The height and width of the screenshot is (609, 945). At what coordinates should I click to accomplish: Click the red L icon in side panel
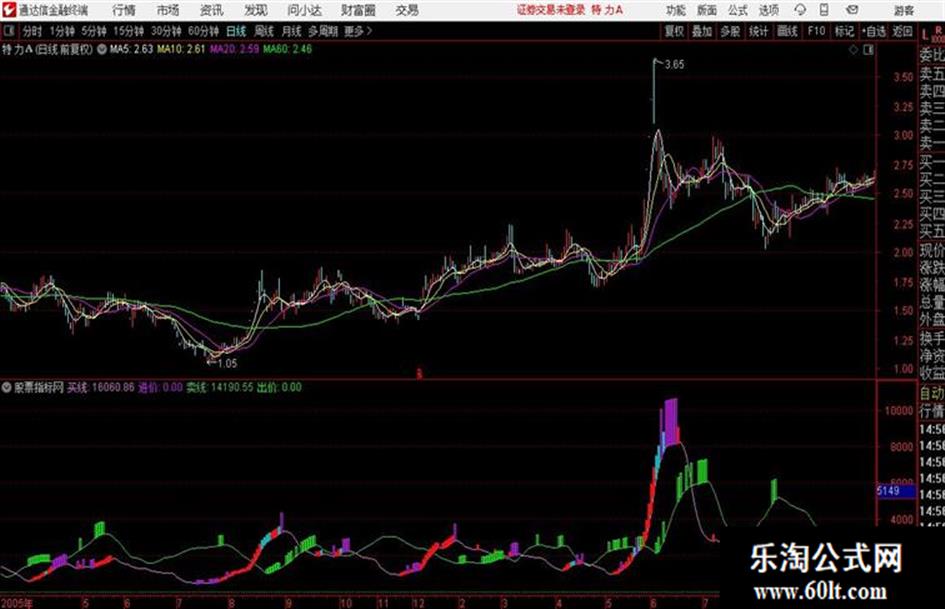[x=925, y=36]
